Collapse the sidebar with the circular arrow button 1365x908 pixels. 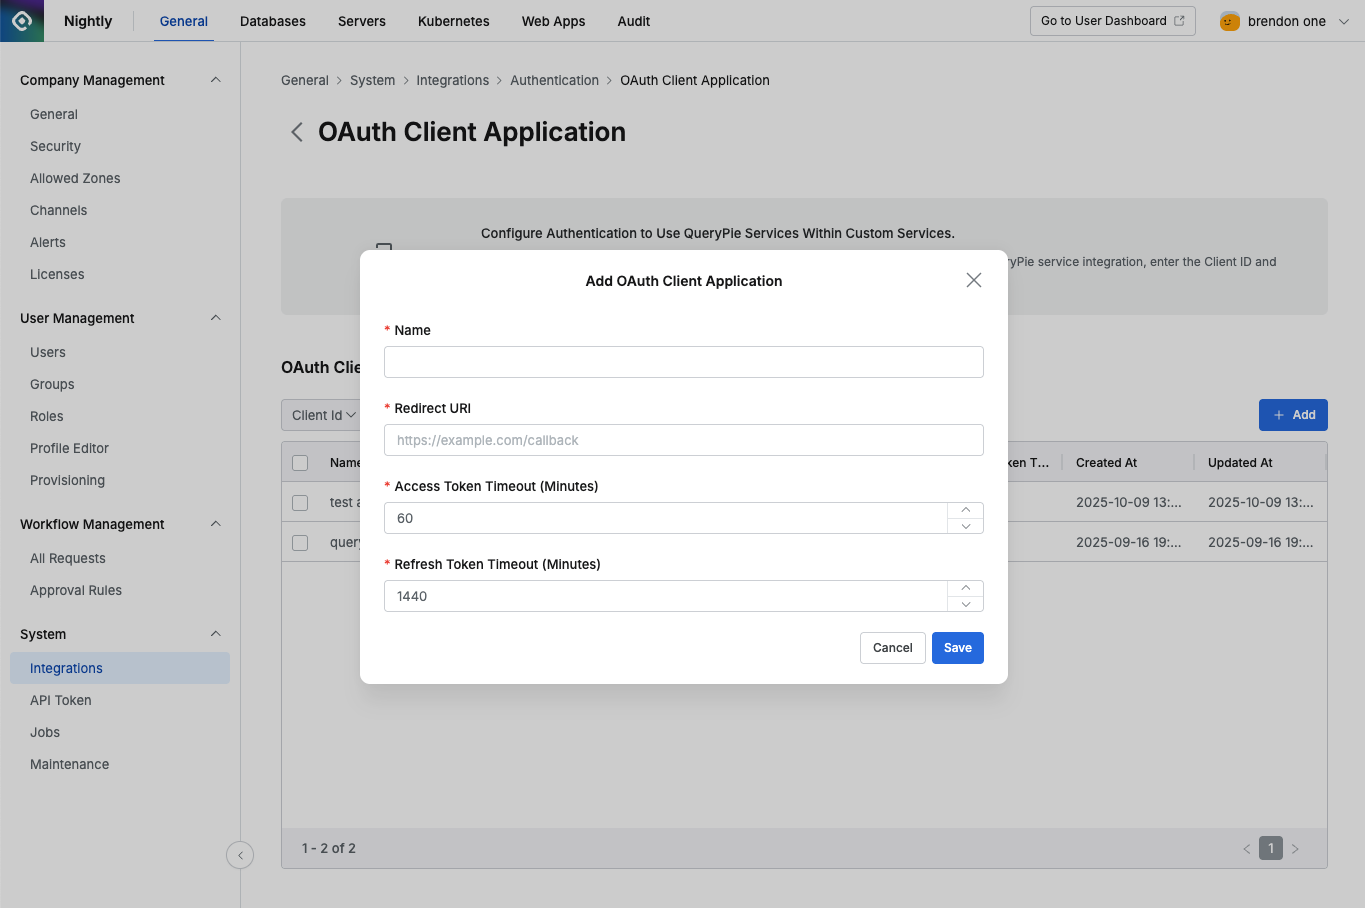(240, 855)
